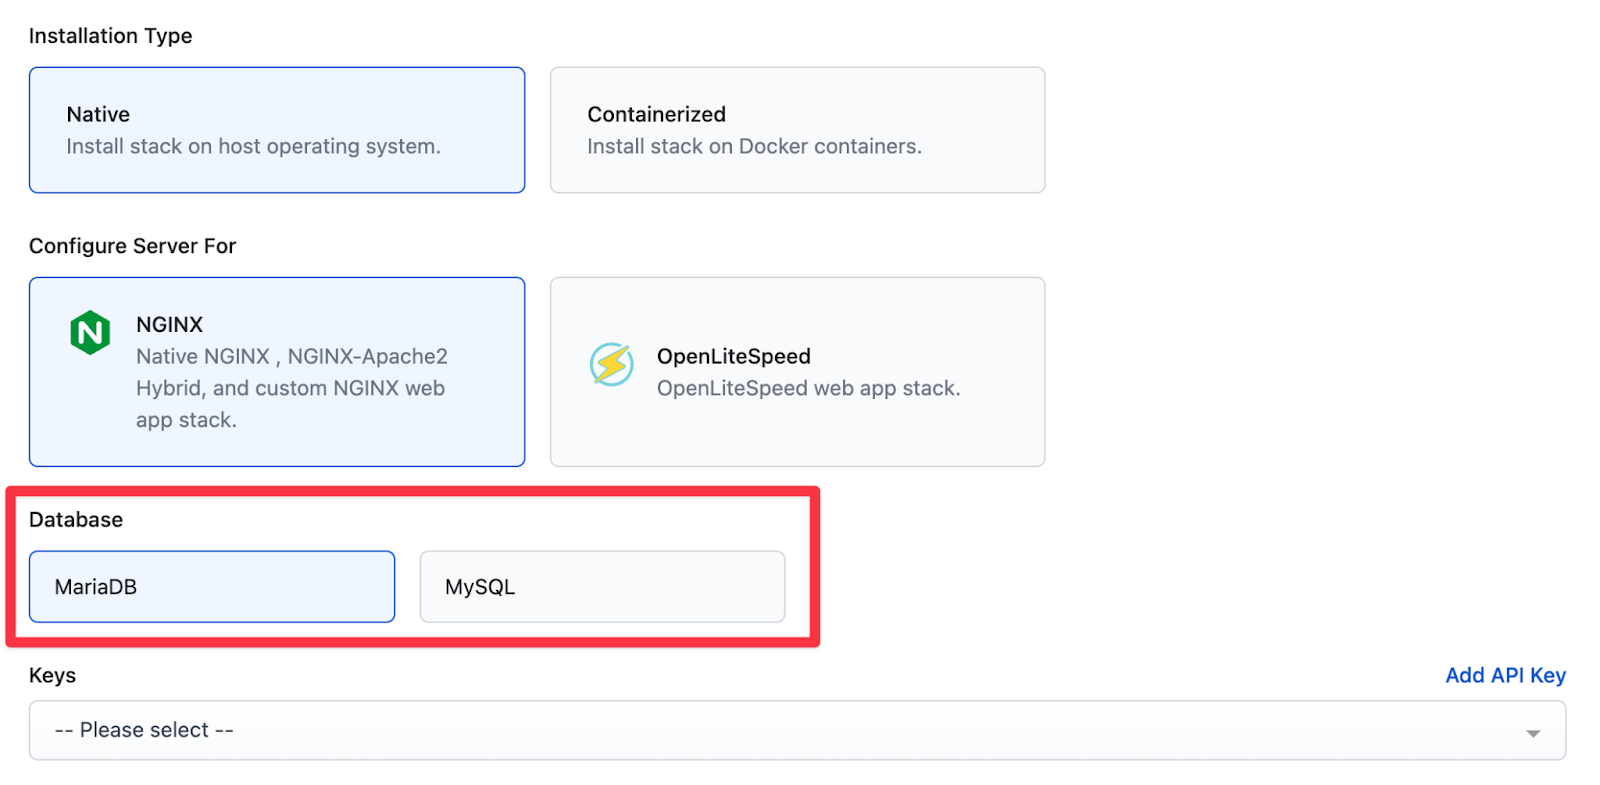Click the Database section label
Screen dimensions: 1600x785
76,519
